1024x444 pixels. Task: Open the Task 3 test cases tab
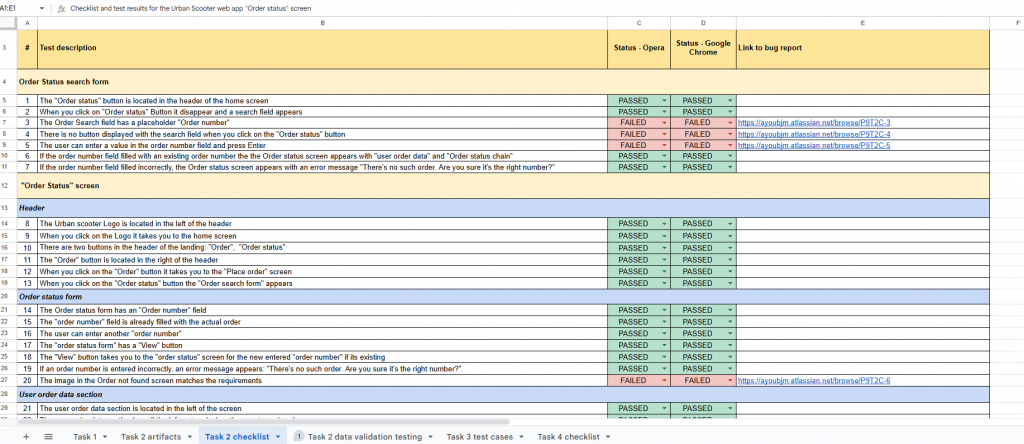(x=480, y=437)
